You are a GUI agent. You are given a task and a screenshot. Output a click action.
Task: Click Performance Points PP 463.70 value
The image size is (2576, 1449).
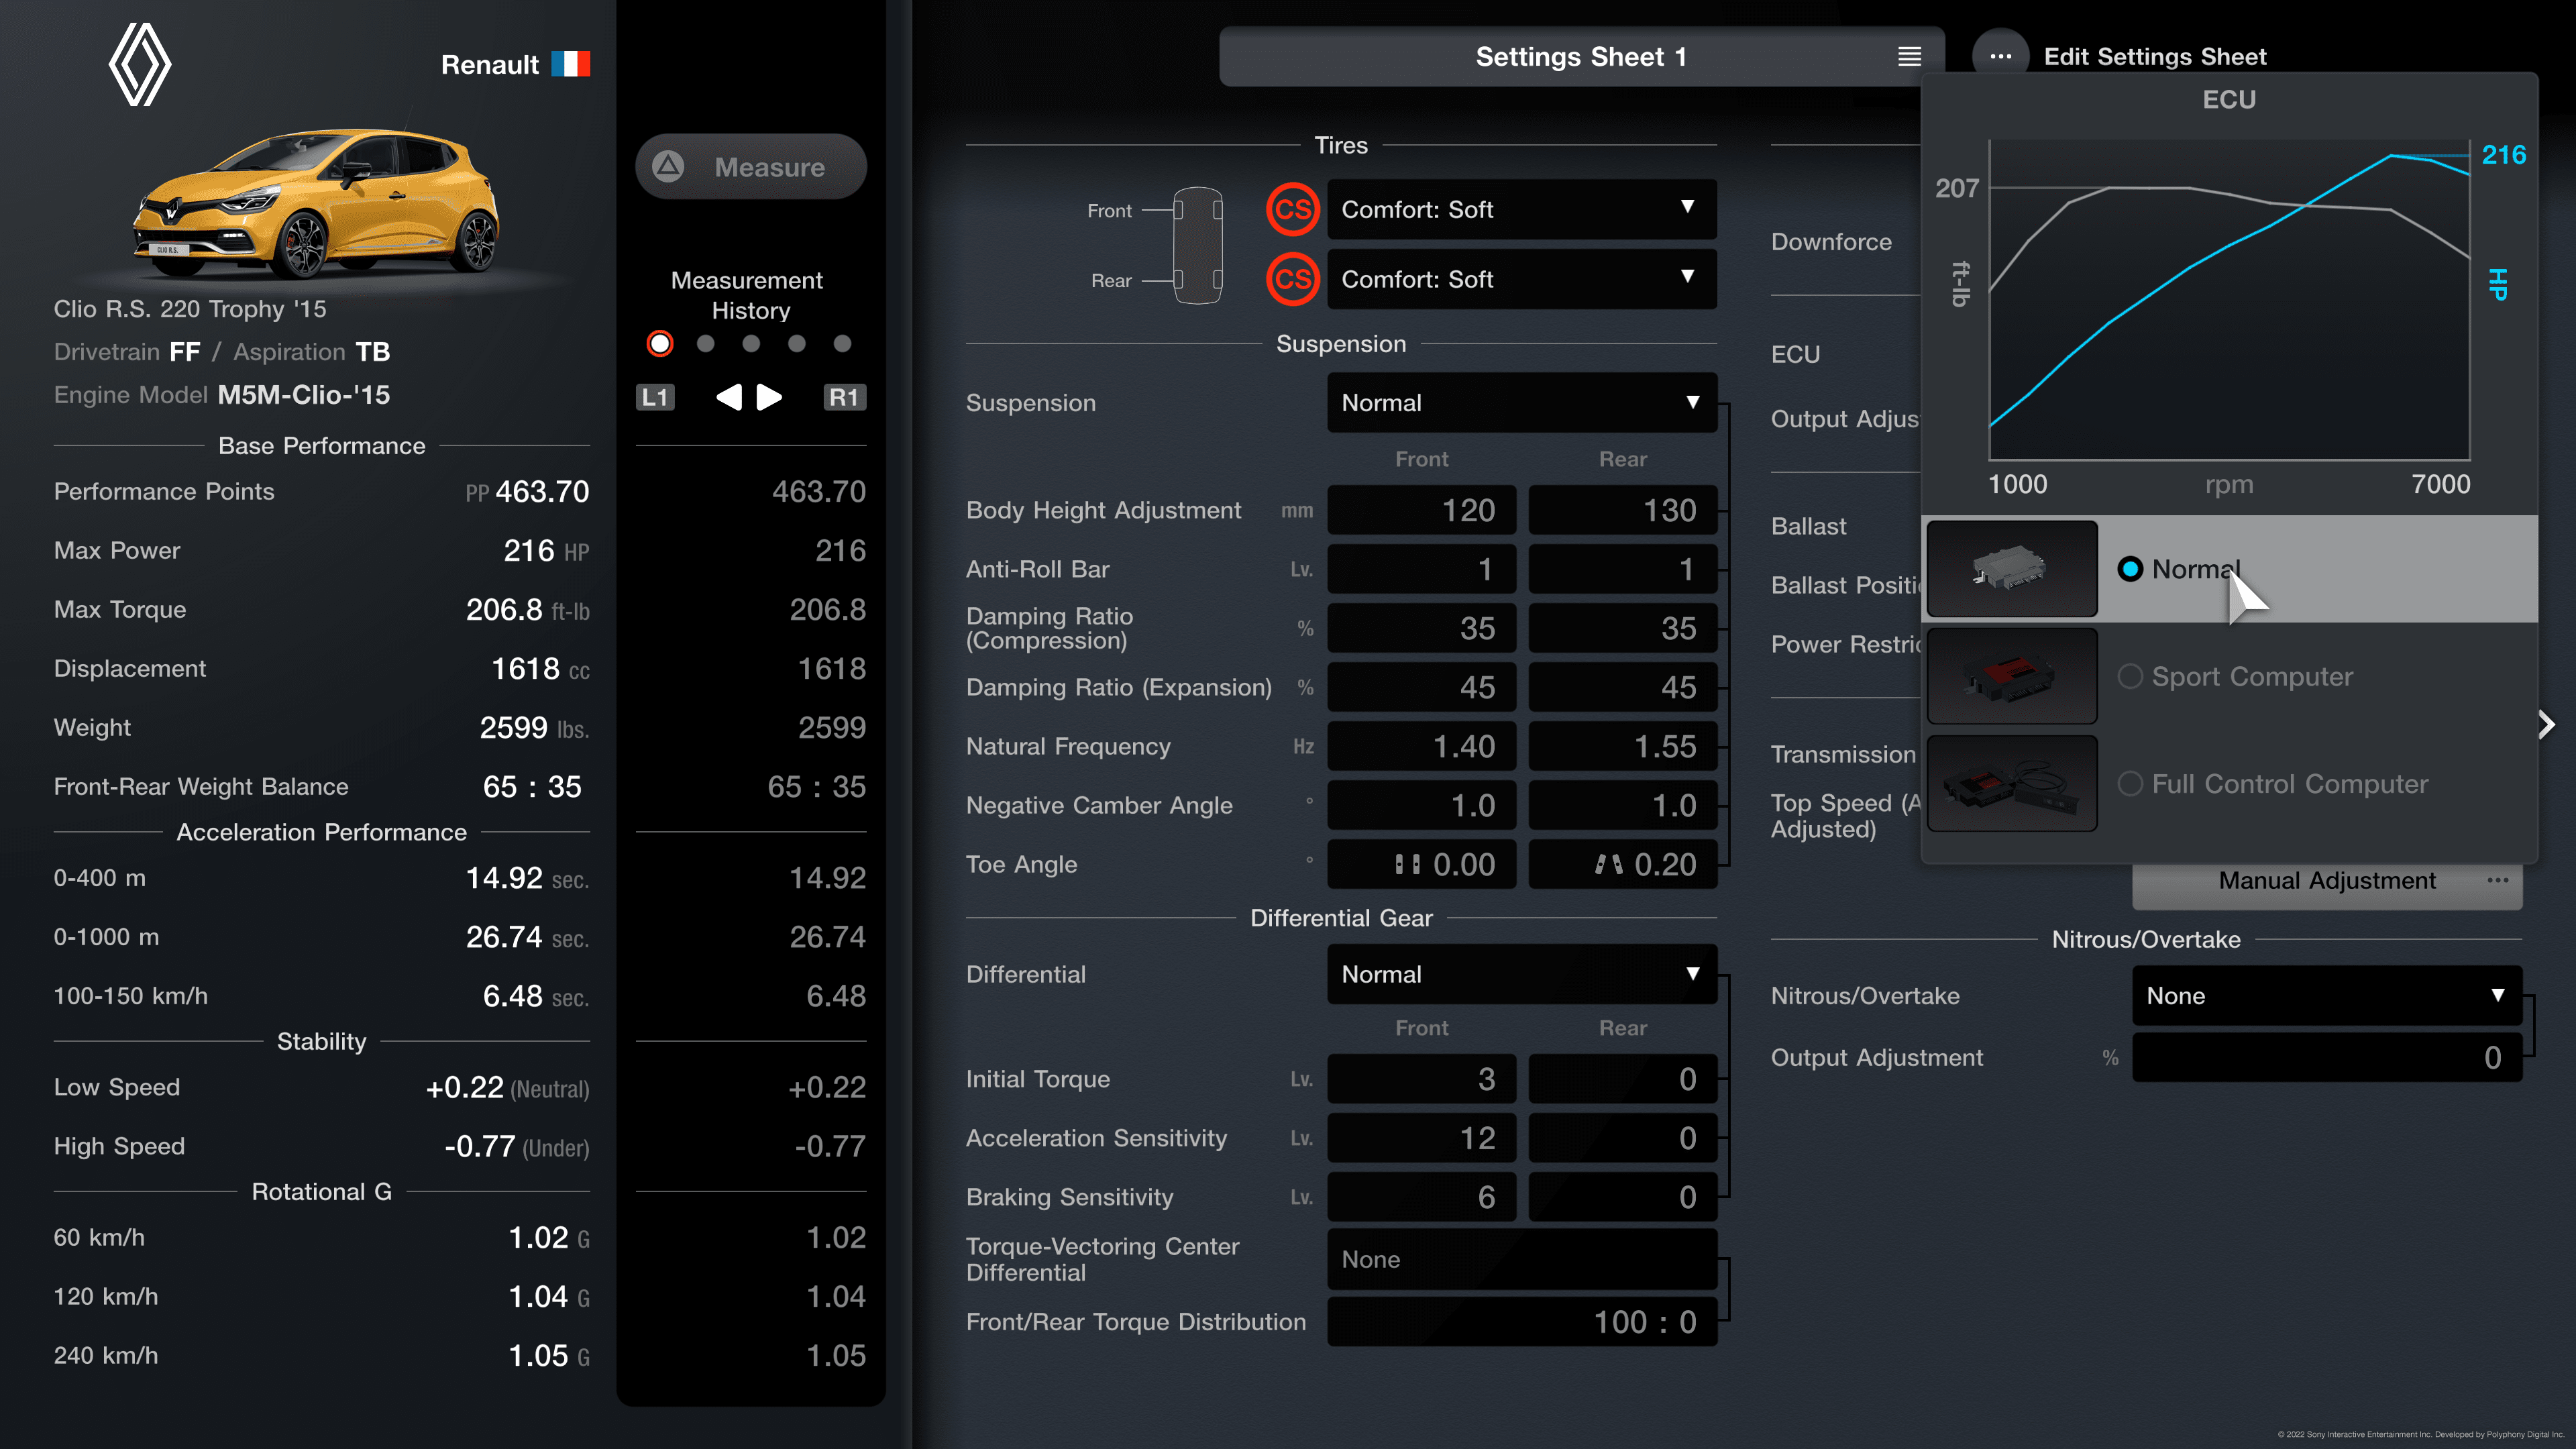[527, 491]
